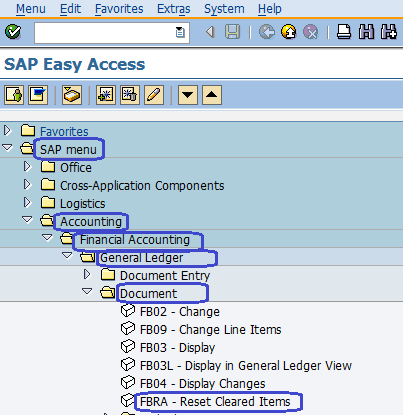Screen dimensions: 404x415
Task: Click the Add to Favorites icon
Action: click(106, 95)
